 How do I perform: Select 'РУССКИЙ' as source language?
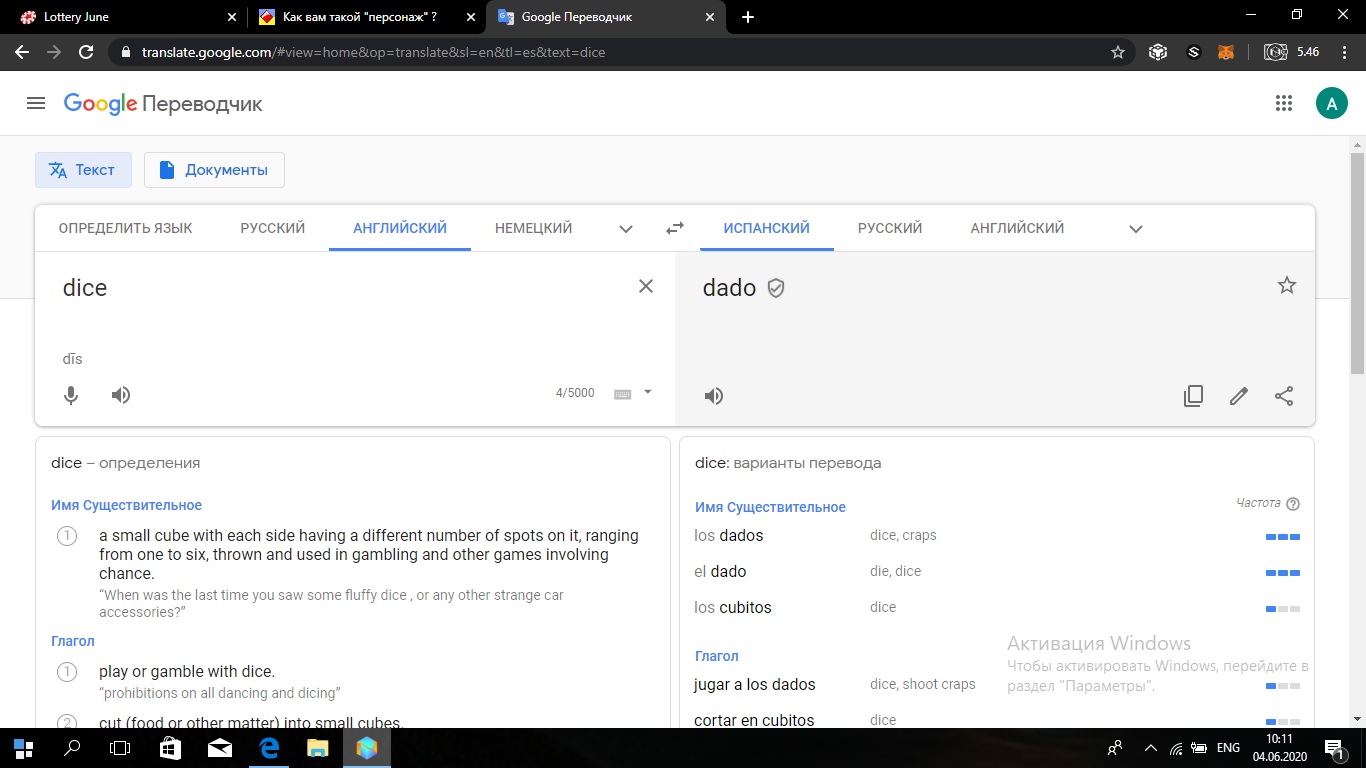[273, 228]
